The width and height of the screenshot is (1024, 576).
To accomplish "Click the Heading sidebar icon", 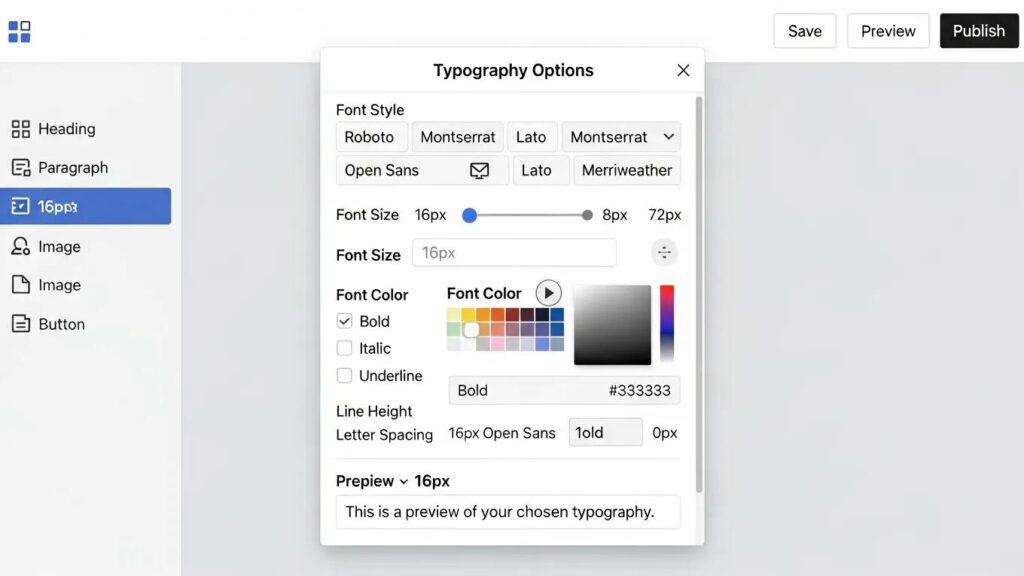I will pos(20,129).
